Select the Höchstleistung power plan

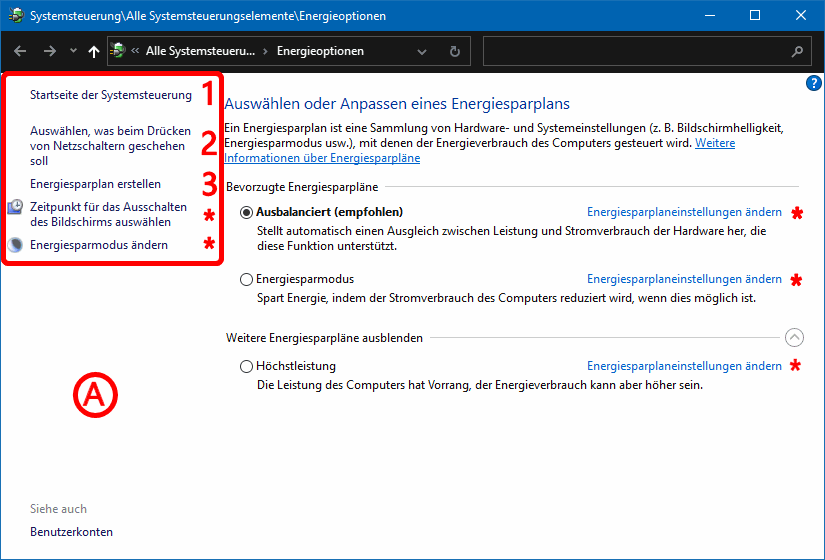[247, 367]
